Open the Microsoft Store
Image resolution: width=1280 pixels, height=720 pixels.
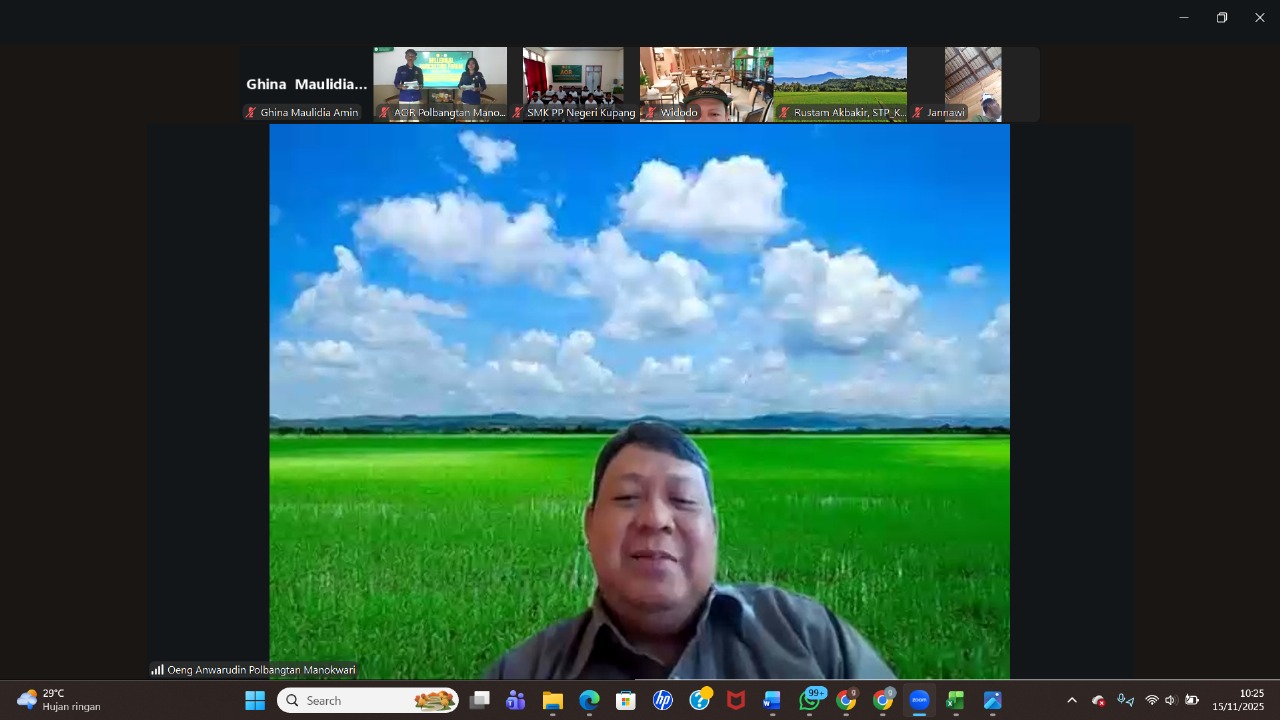[626, 701]
